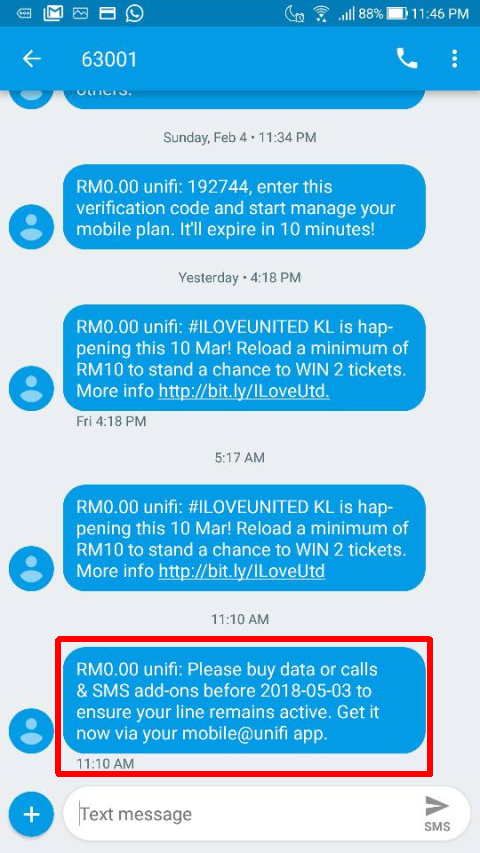Image resolution: width=480 pixels, height=853 pixels.
Task: Tap the WhatsApp notification icon in status bar
Action: (x=134, y=13)
